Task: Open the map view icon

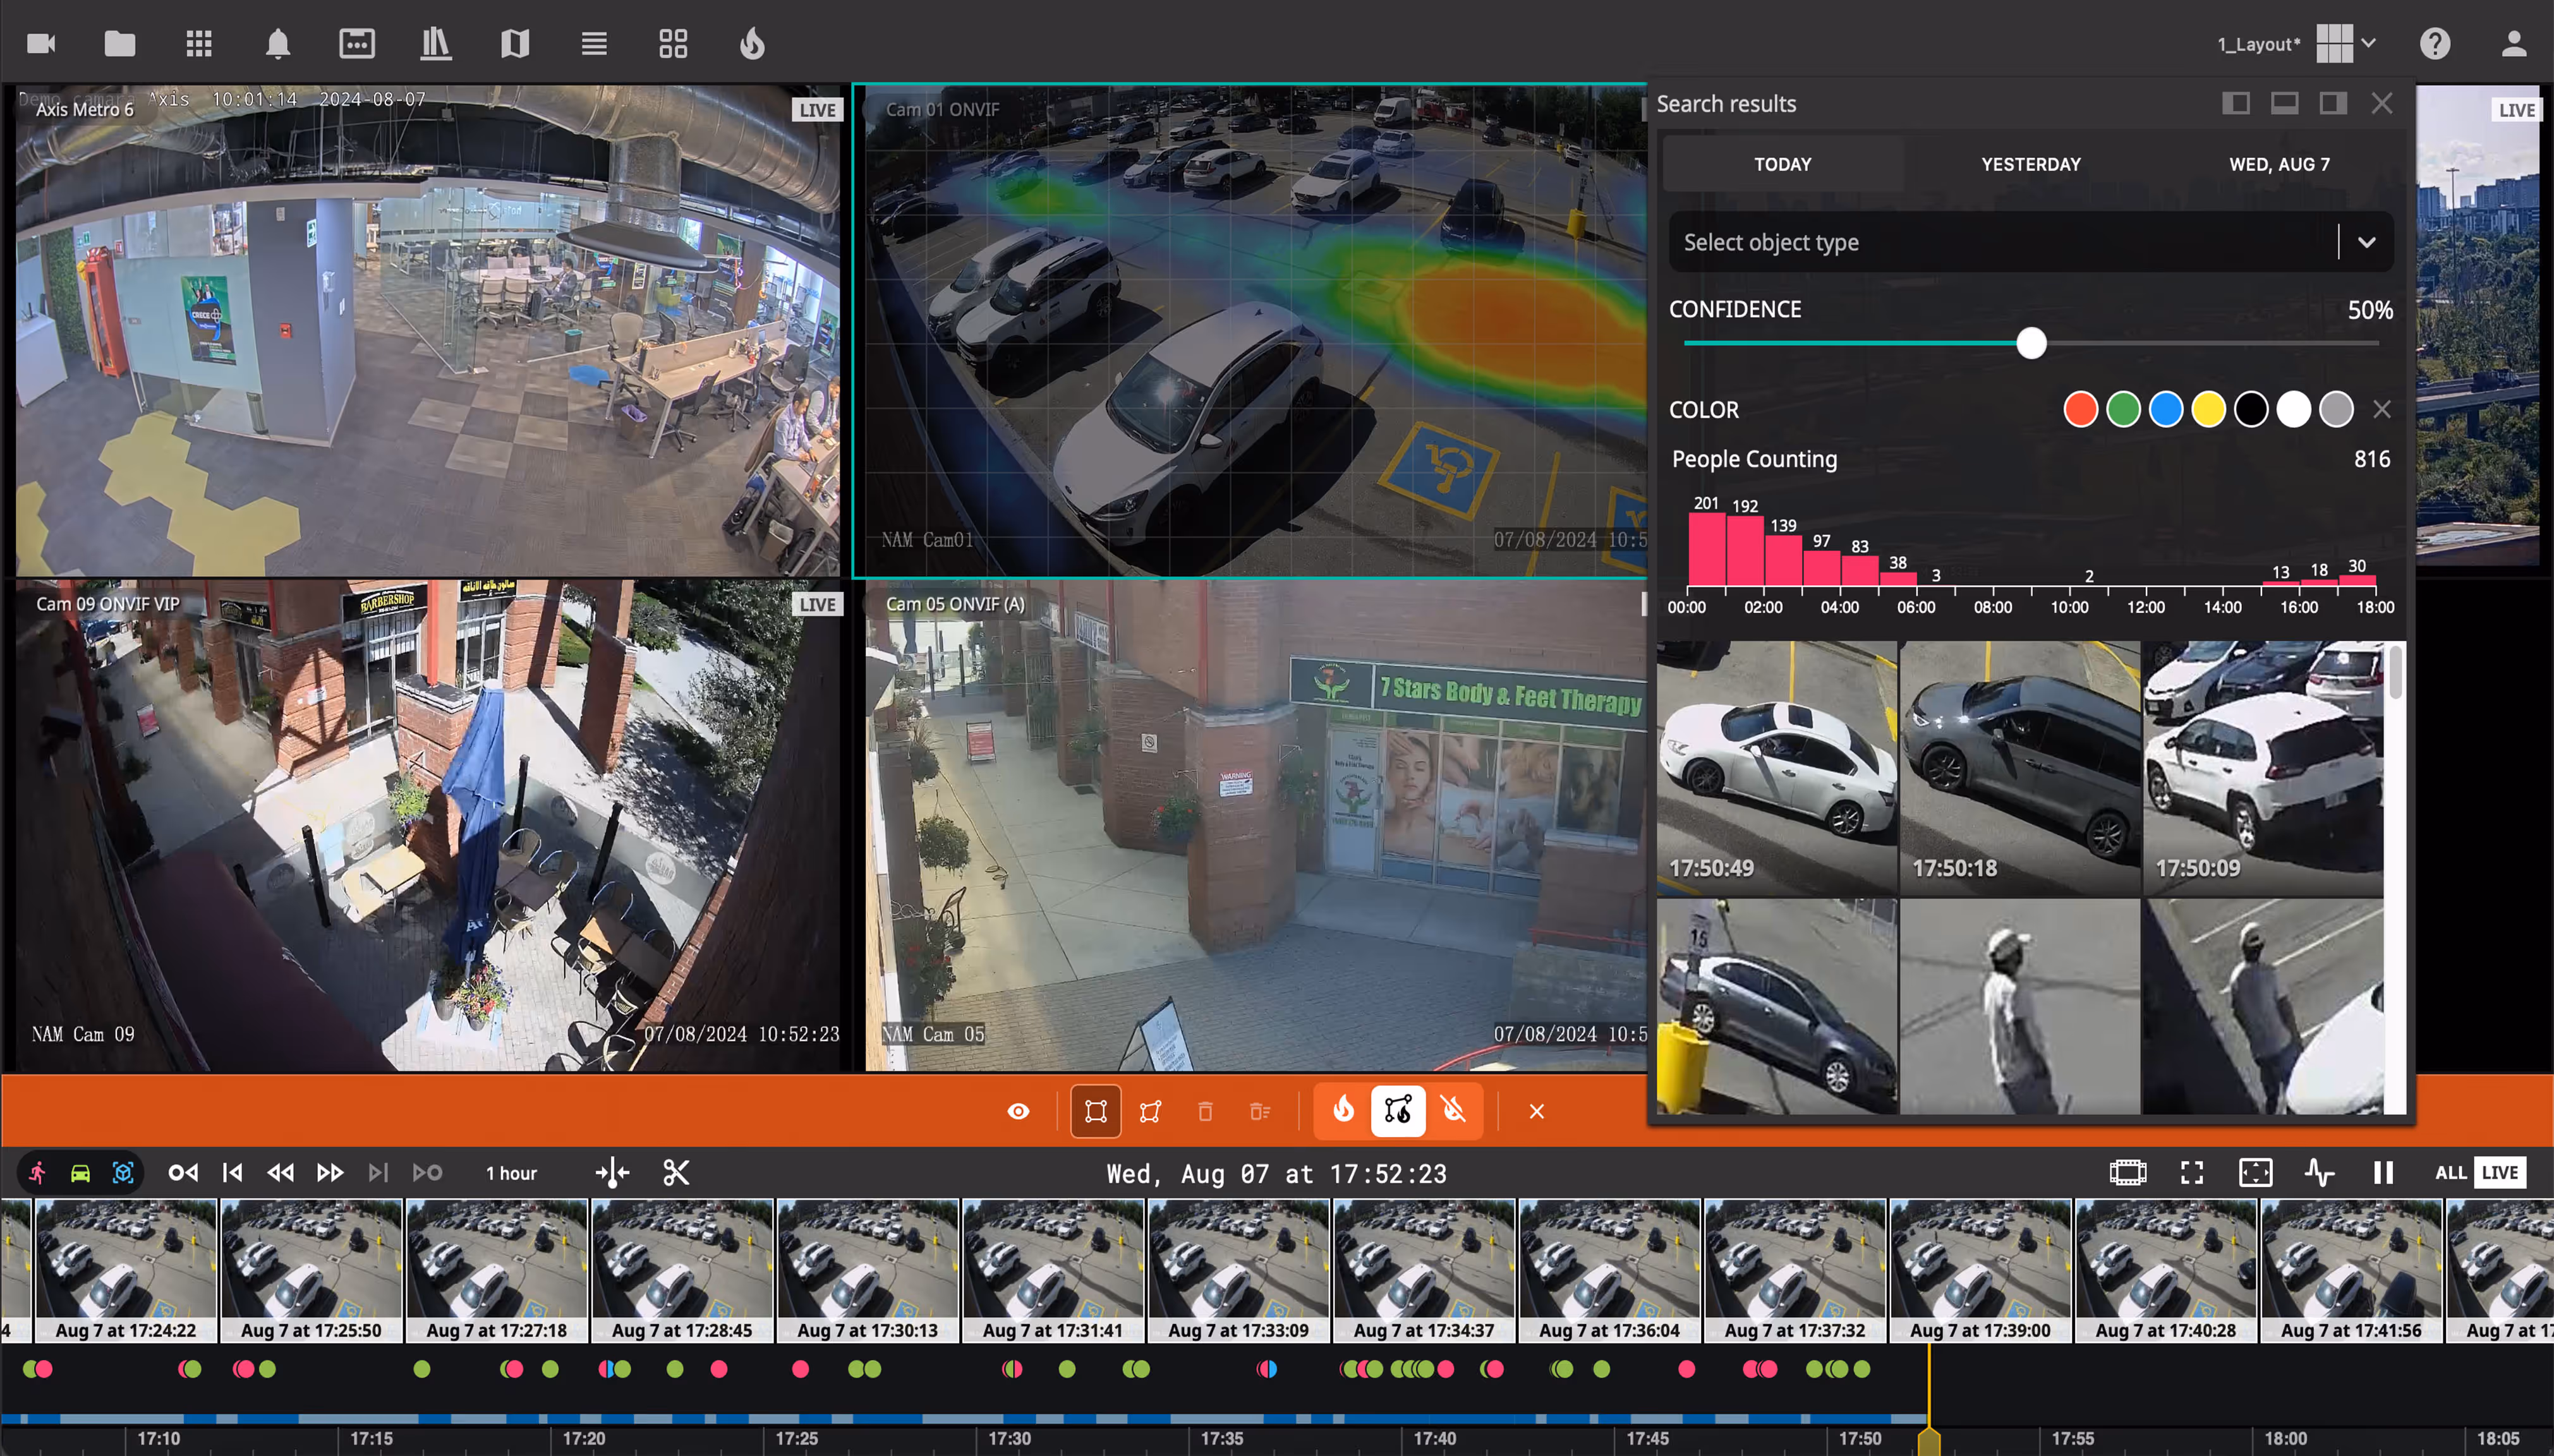Action: pyautogui.click(x=515, y=44)
